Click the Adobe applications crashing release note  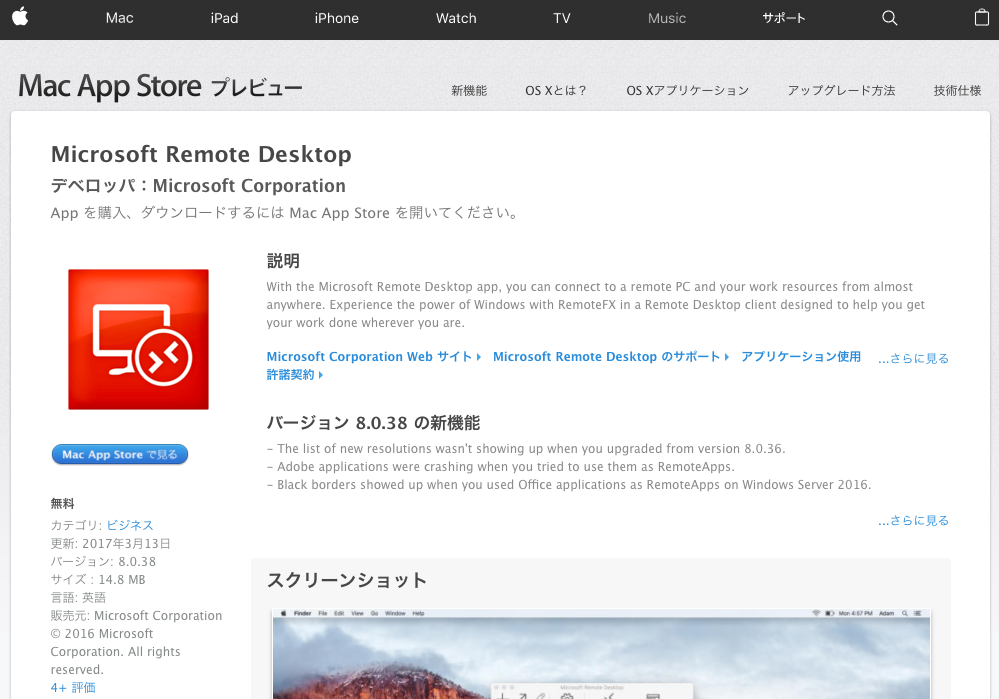(501, 466)
